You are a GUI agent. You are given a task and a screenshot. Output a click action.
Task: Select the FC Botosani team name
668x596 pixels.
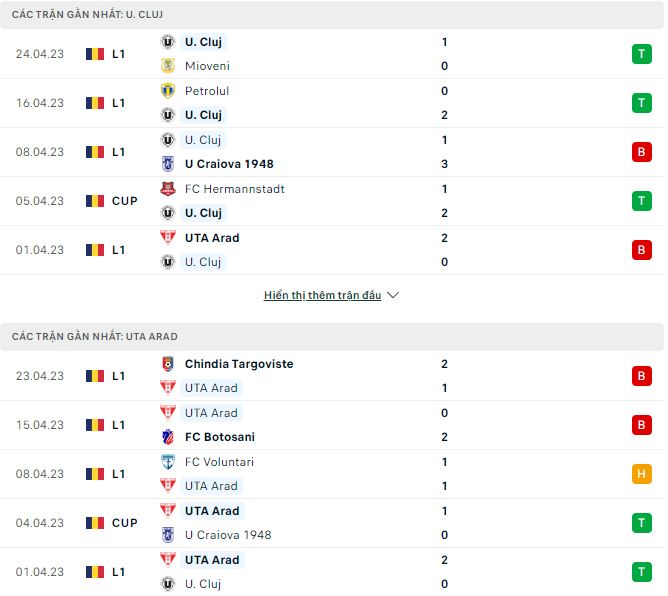(219, 437)
